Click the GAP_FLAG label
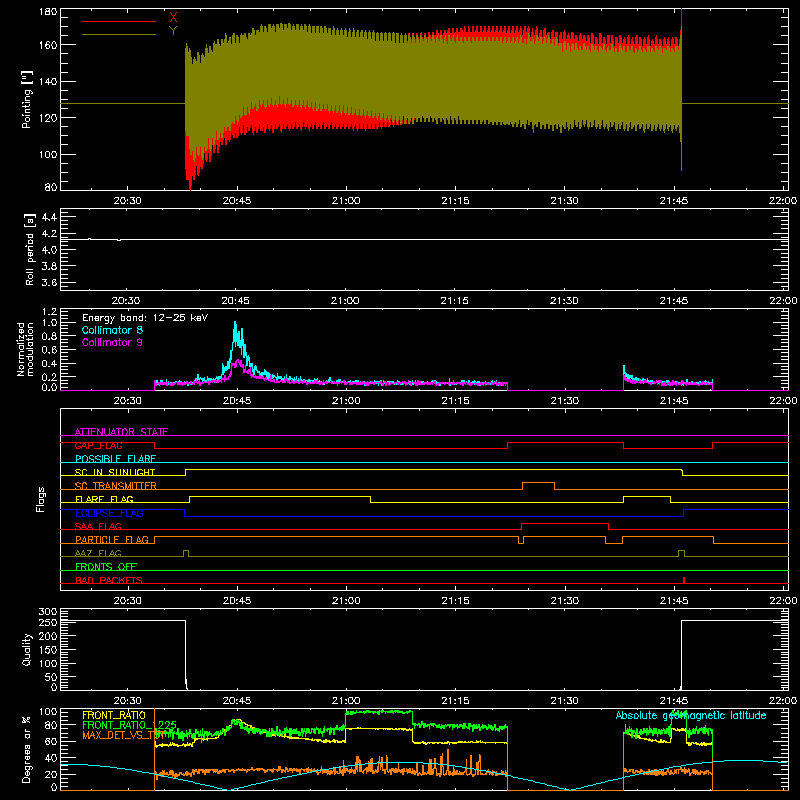 coord(98,445)
